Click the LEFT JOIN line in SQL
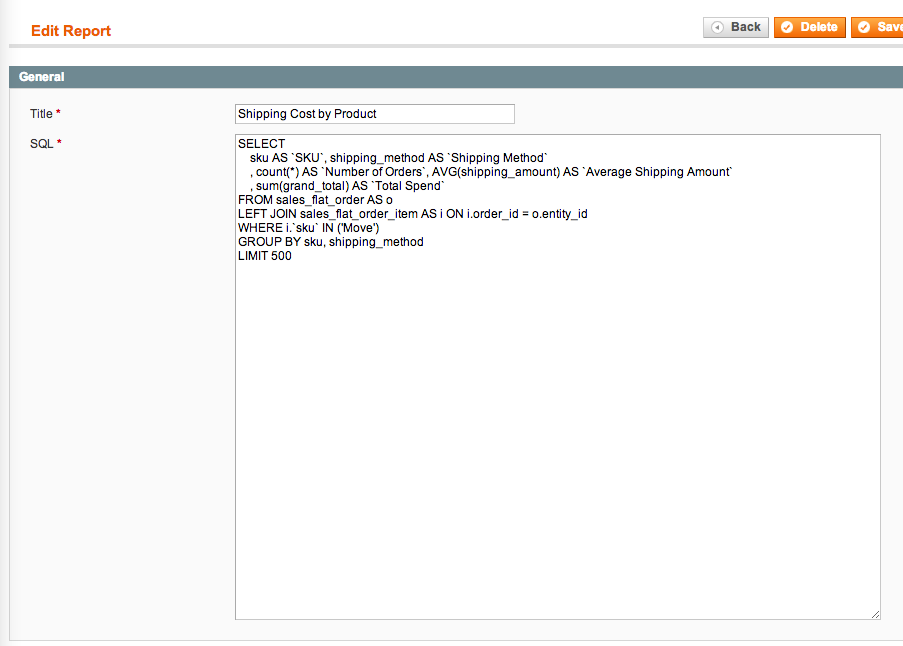Viewport: 903px width, 646px height. tap(412, 214)
